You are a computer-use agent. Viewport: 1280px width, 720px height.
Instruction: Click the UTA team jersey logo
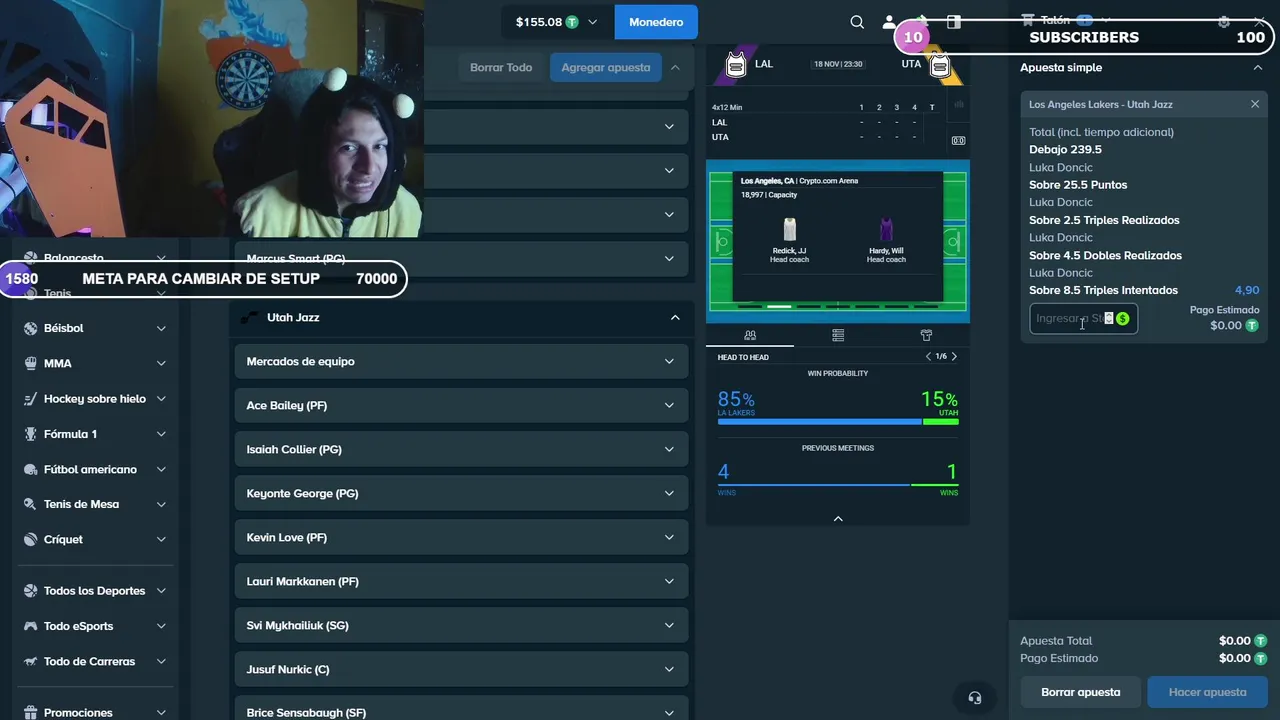(x=939, y=65)
